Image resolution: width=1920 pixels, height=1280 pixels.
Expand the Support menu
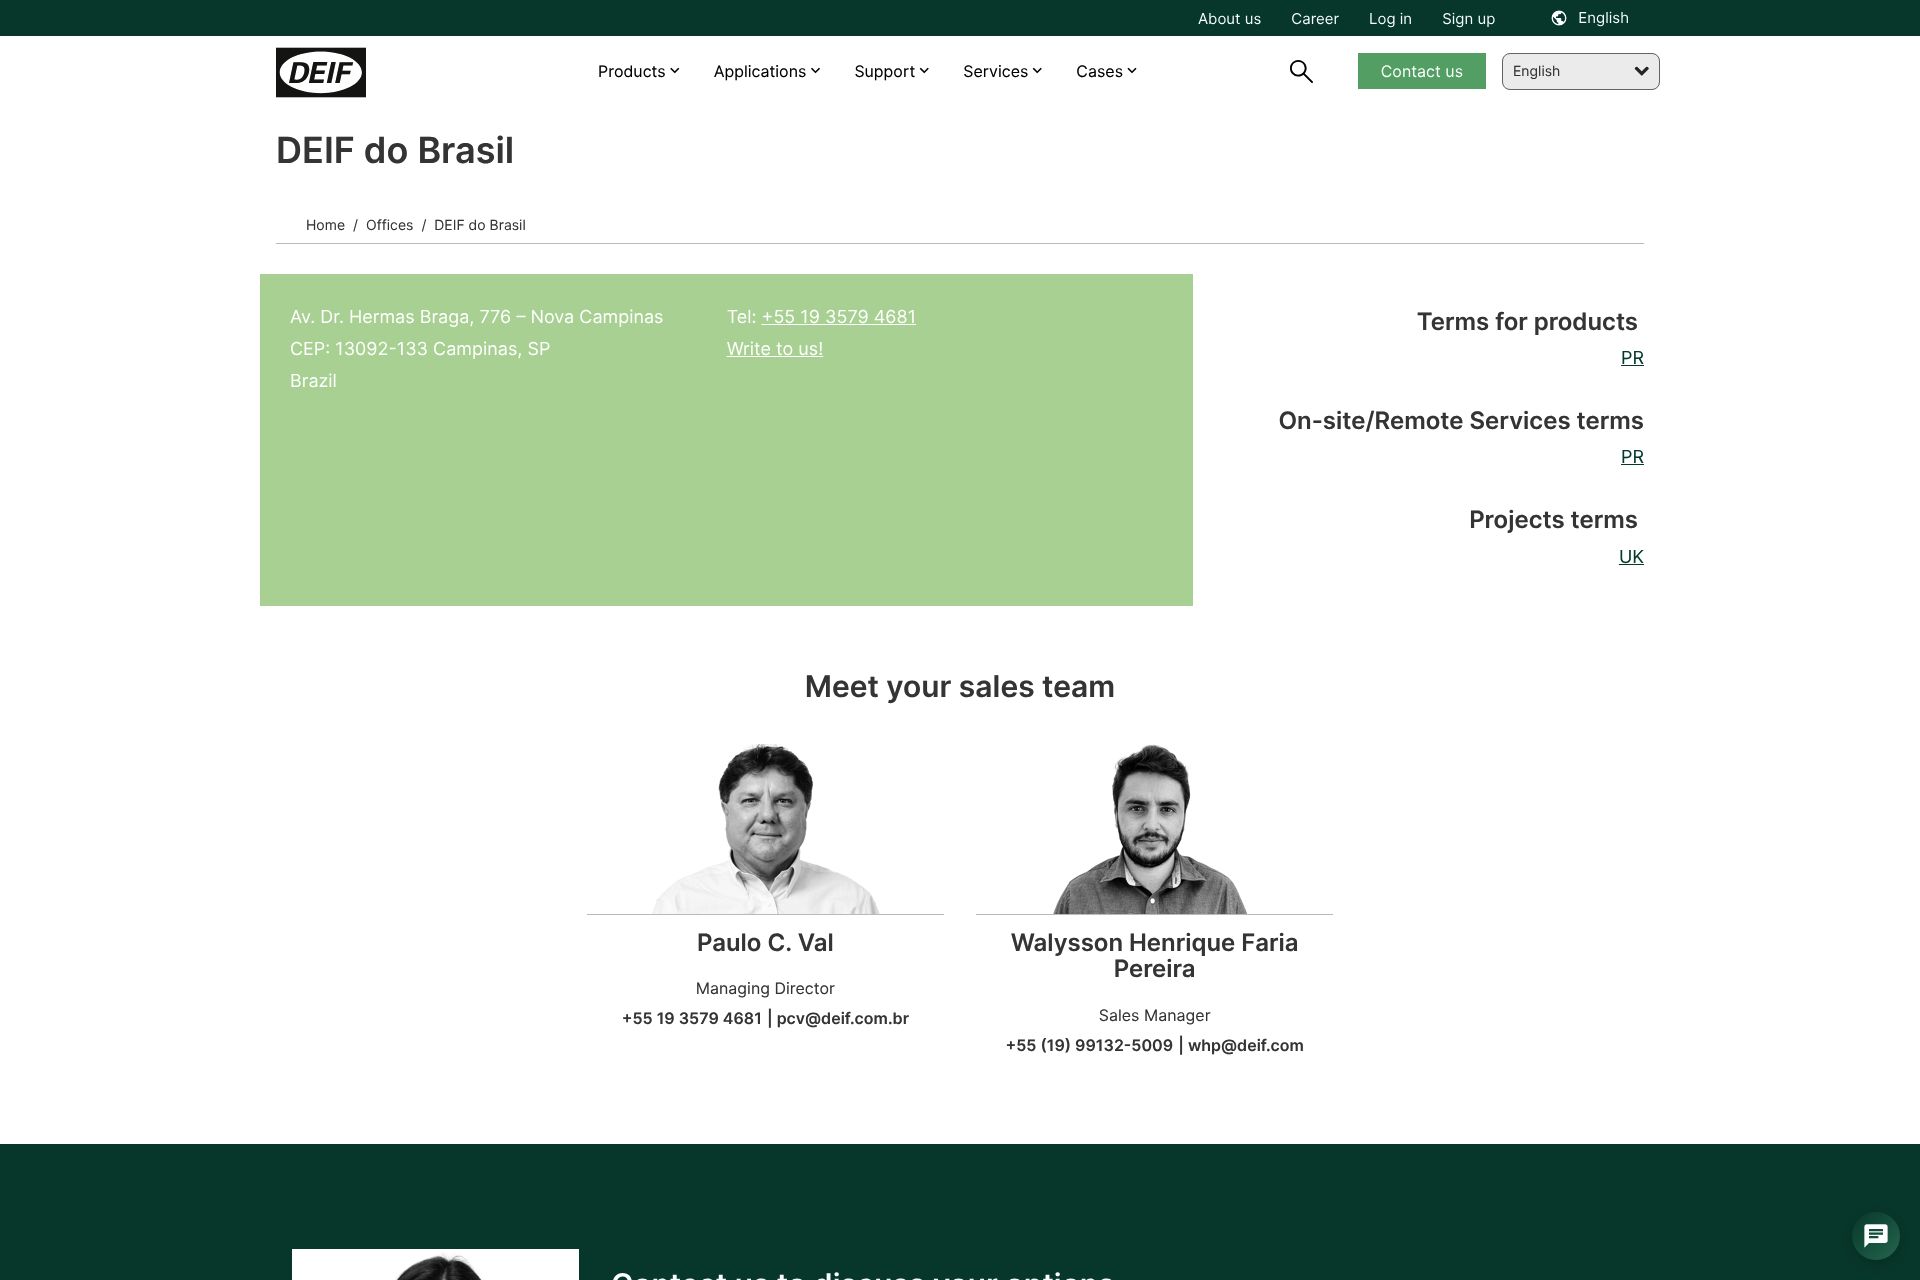[892, 71]
